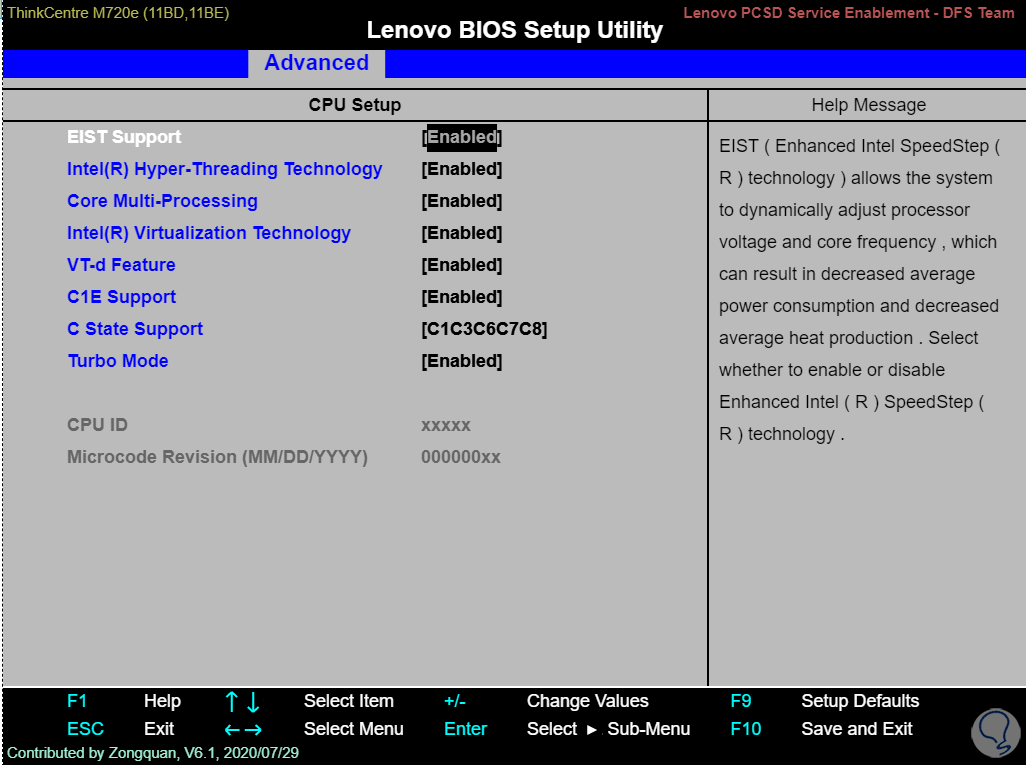Click the Help Message panel header
Image resolution: width=1026 pixels, height=765 pixels.
pyautogui.click(x=868, y=105)
